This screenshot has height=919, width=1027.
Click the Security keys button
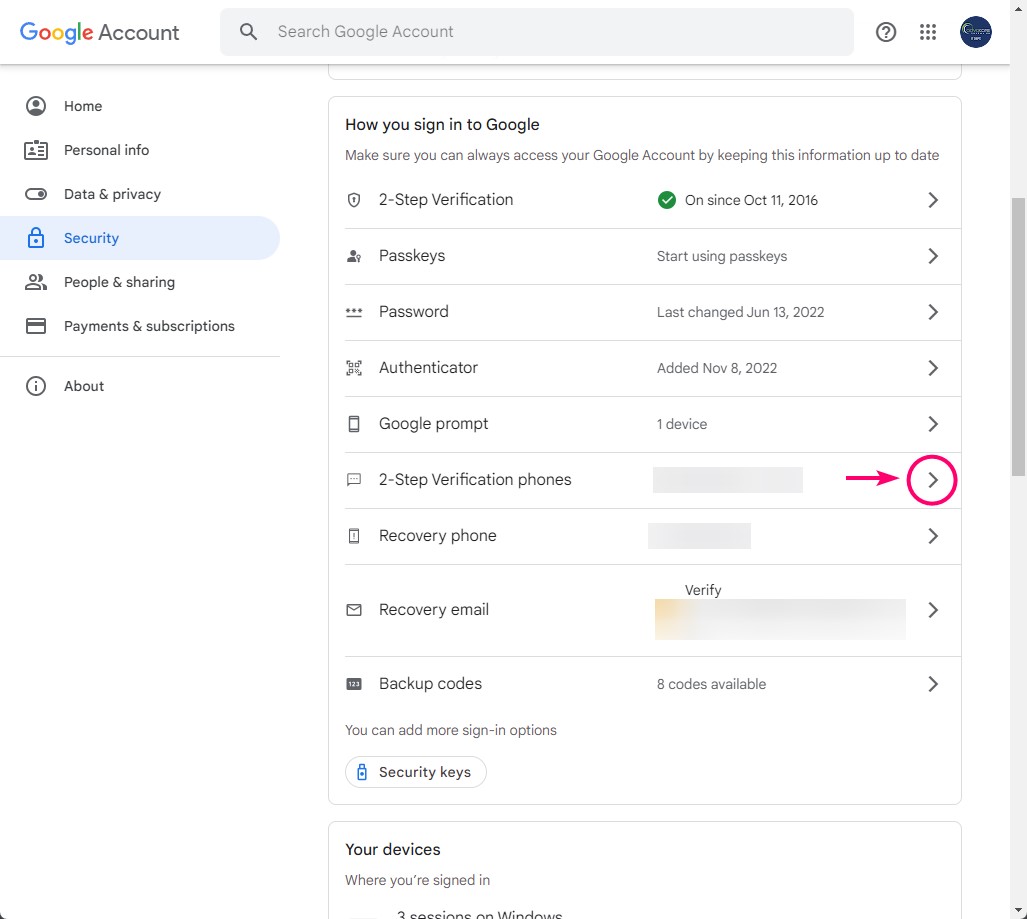click(416, 772)
